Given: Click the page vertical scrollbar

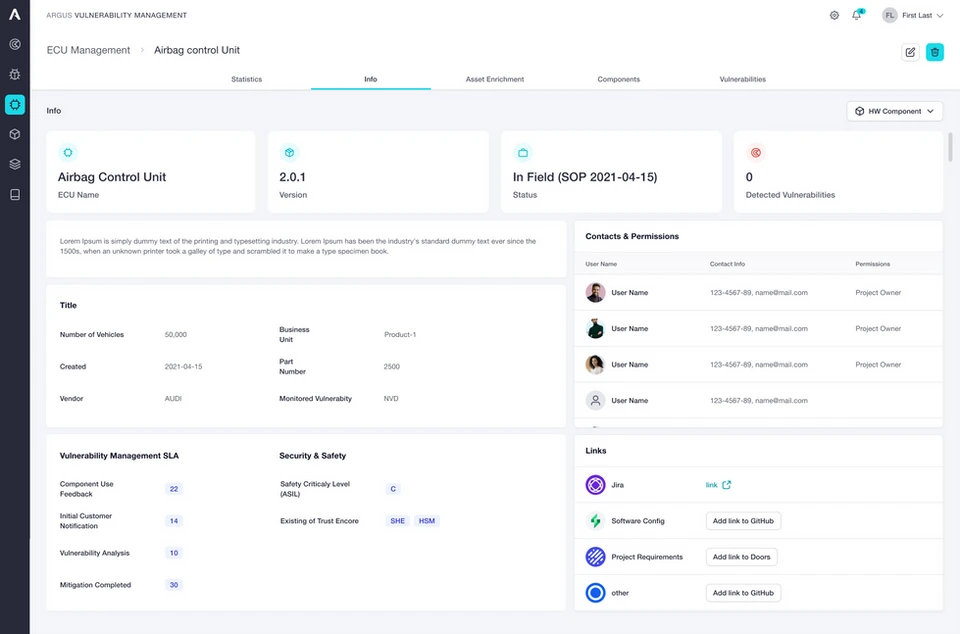Looking at the screenshot, I should 950,147.
